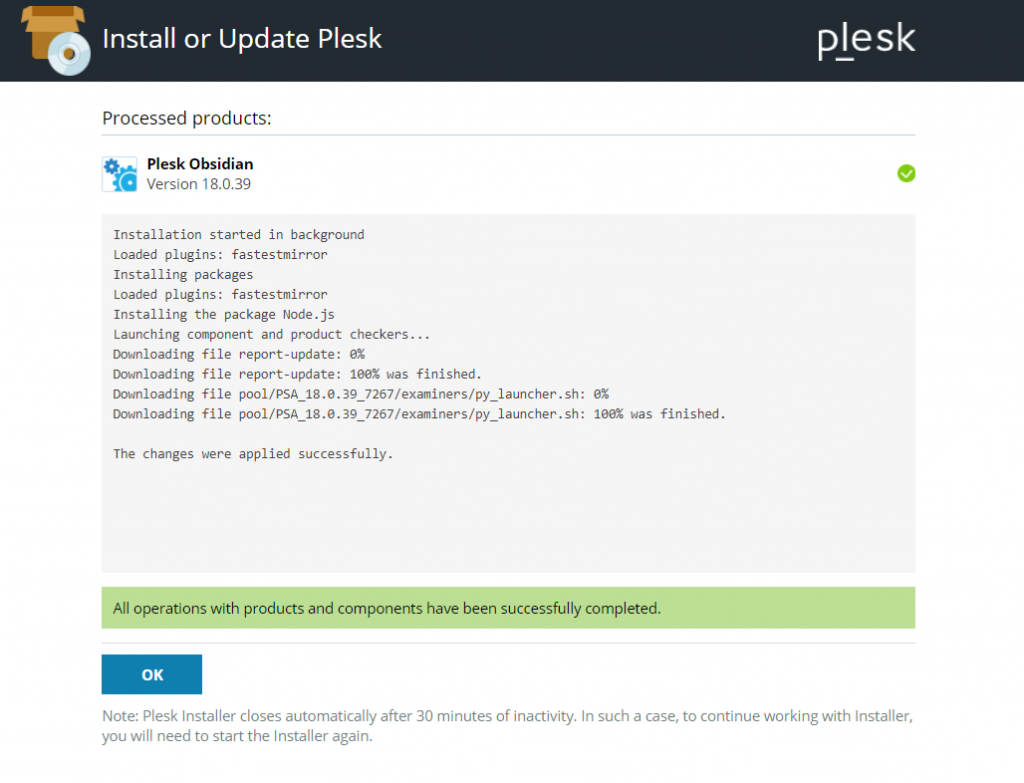
Task: Click the inactivity note below OK
Action: tap(507, 726)
